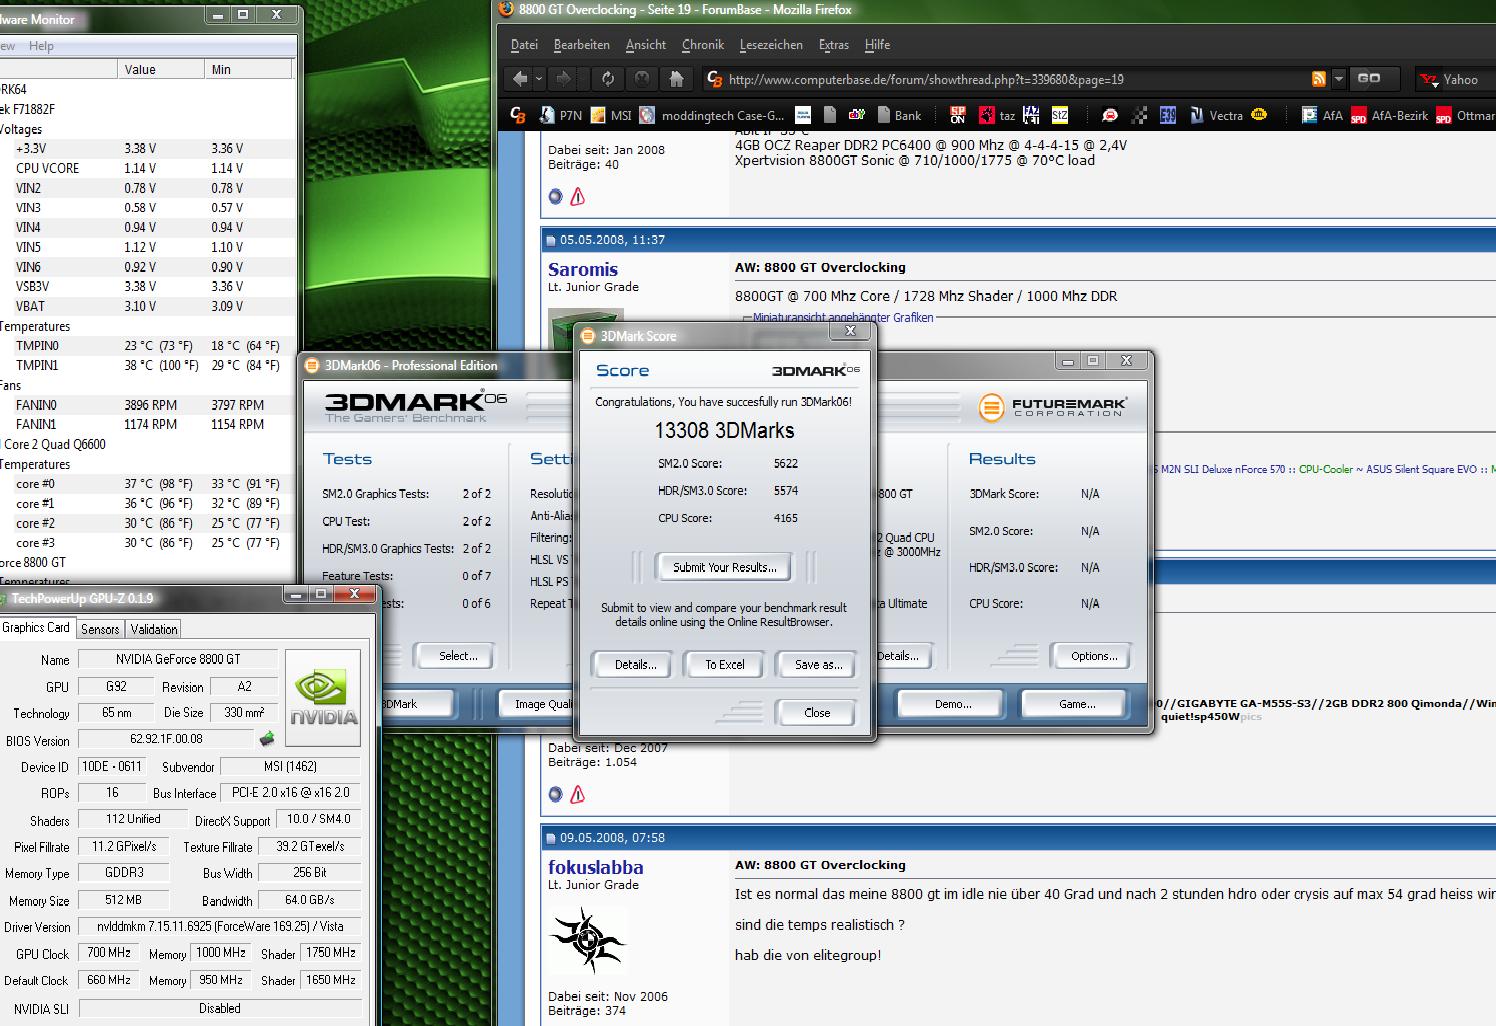Open the Bank bookmark
This screenshot has height=1026, width=1496.
pyautogui.click(x=898, y=116)
